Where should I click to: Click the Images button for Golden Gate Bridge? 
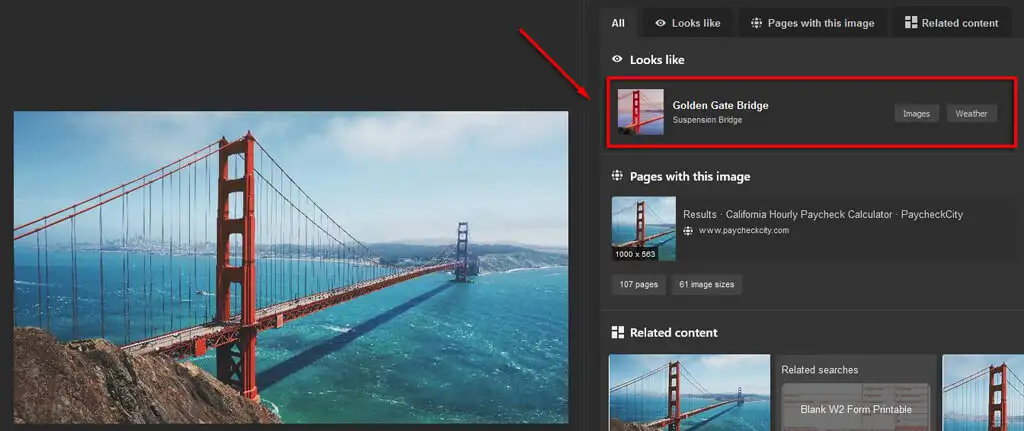[916, 113]
